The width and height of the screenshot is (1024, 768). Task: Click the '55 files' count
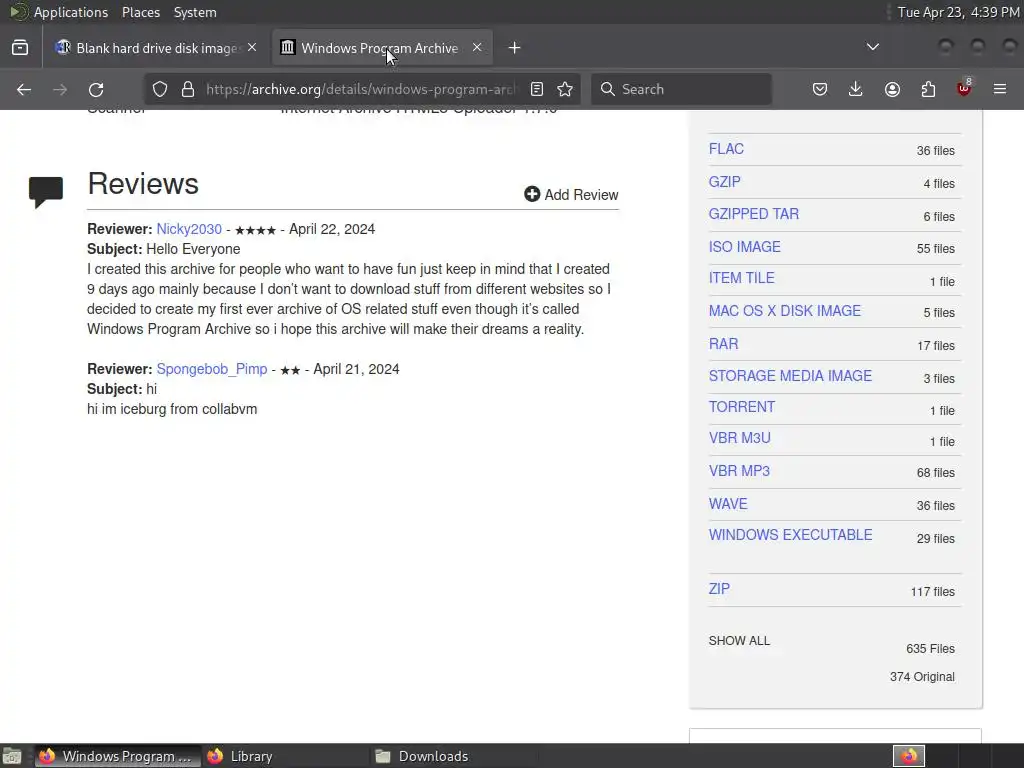click(x=935, y=249)
